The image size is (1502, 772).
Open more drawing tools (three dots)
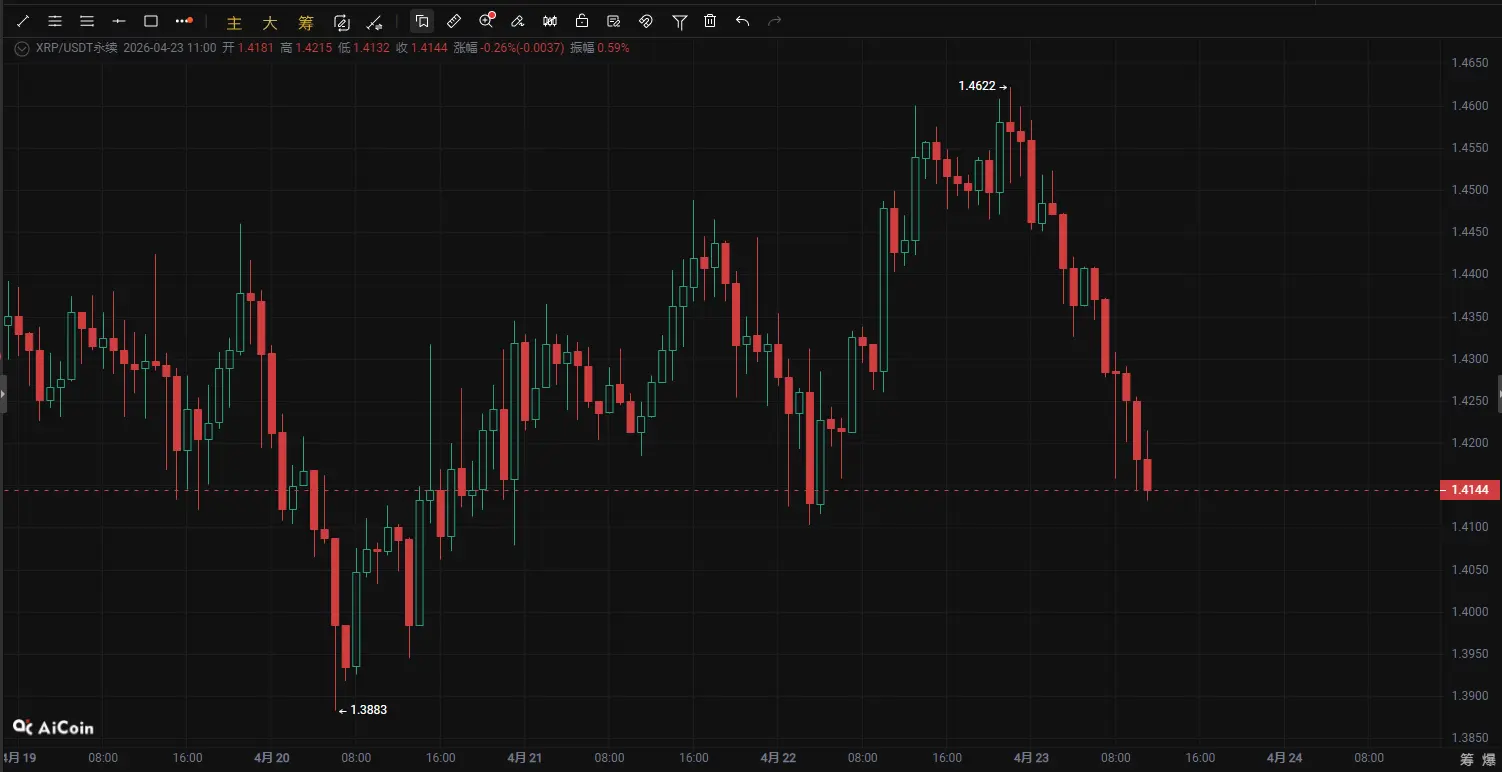[183, 20]
